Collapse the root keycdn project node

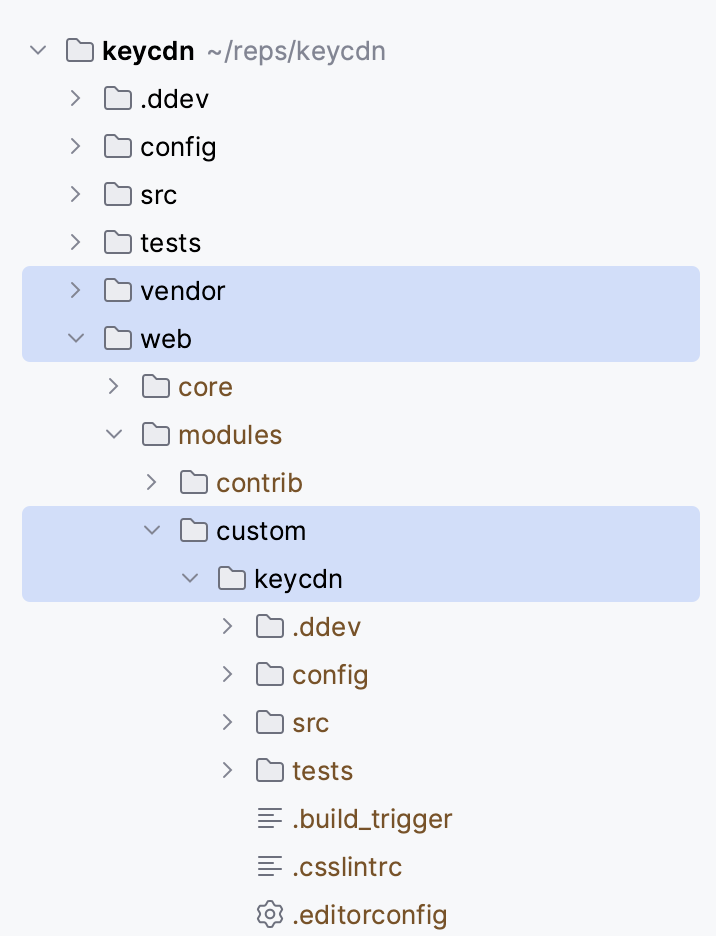coord(38,51)
